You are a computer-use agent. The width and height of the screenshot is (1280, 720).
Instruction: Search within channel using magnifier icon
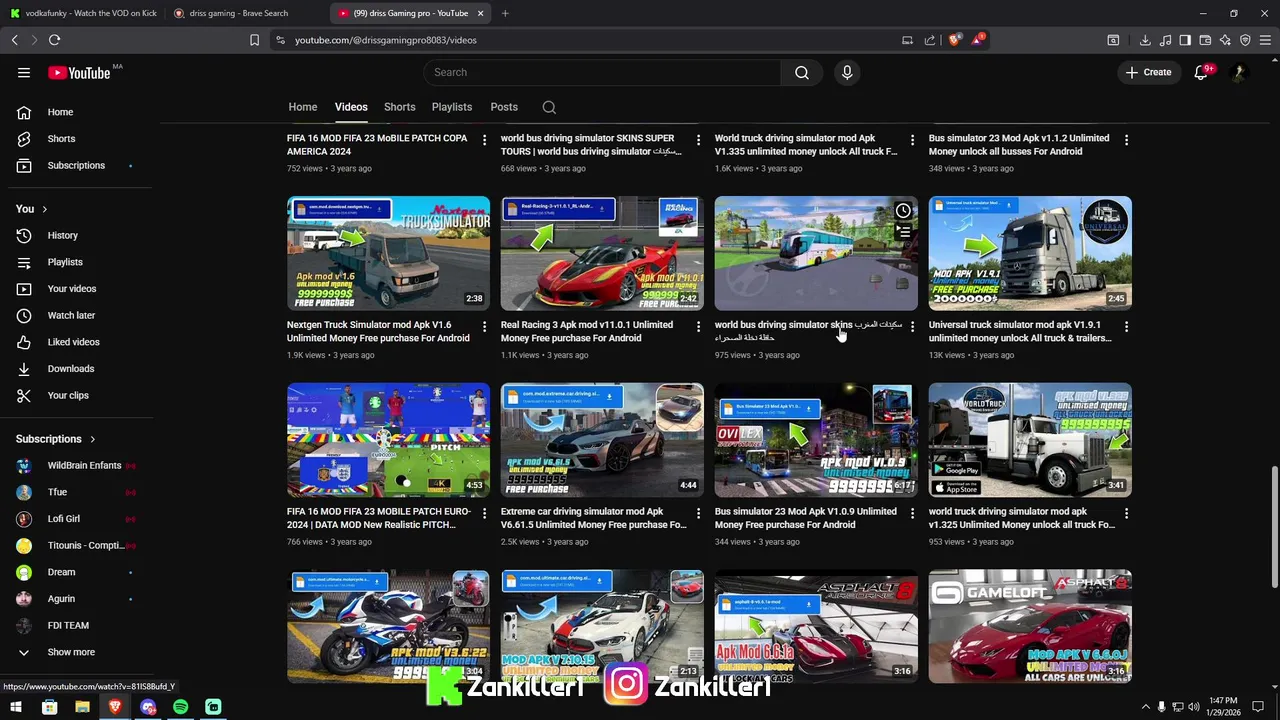(x=549, y=107)
